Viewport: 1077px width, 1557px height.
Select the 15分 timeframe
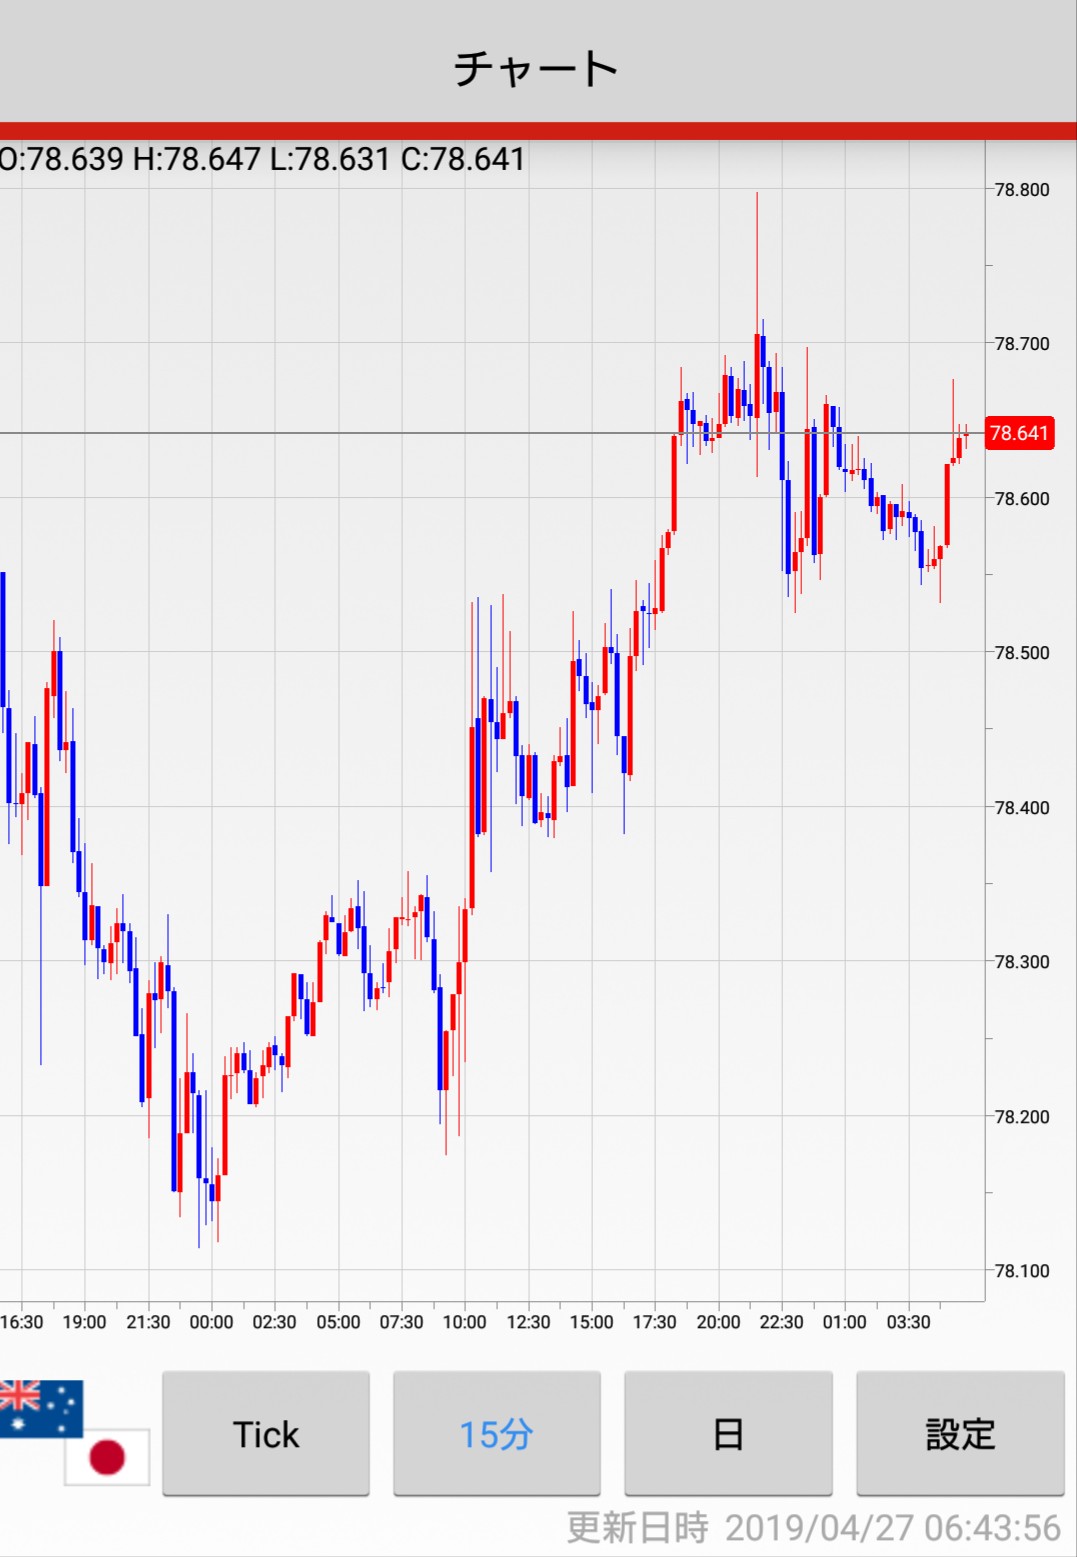tap(496, 1434)
